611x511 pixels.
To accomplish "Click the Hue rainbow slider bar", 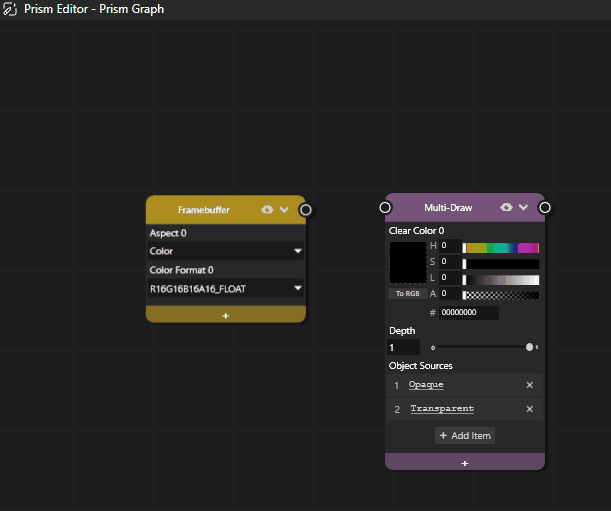I will pos(500,247).
